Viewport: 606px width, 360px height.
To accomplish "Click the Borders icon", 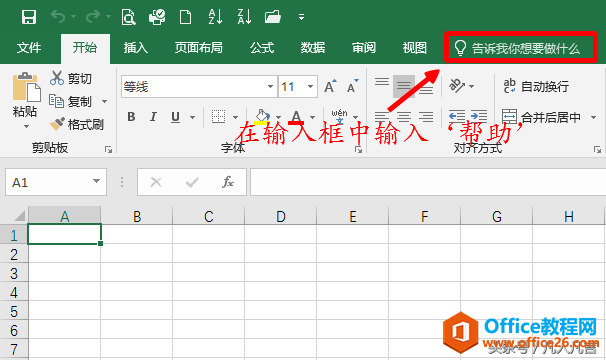I will [218, 117].
